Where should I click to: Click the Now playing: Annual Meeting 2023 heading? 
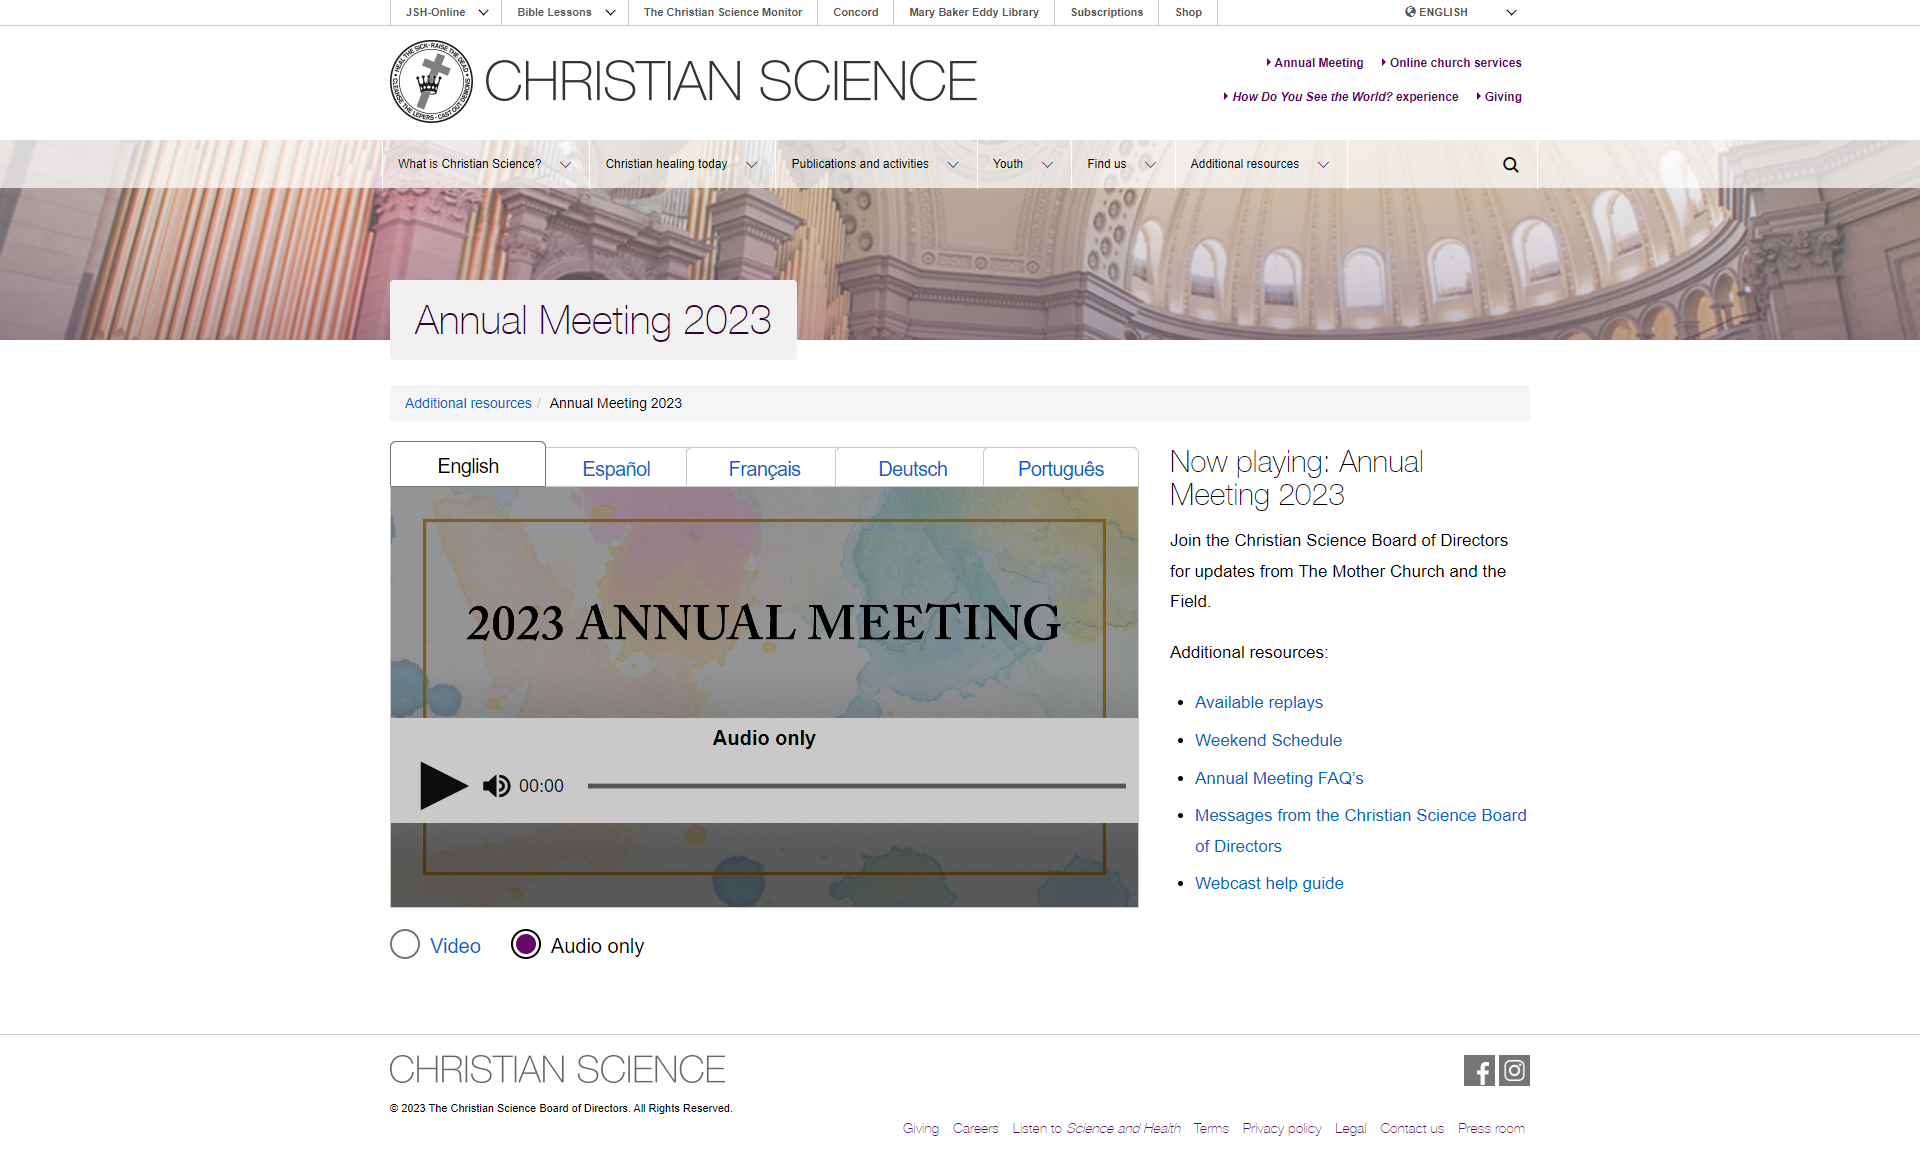coord(1296,478)
